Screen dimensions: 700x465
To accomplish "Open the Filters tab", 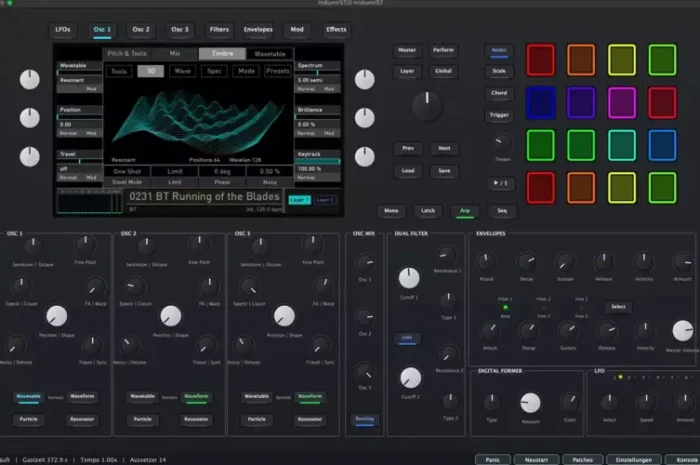I will (x=219, y=29).
